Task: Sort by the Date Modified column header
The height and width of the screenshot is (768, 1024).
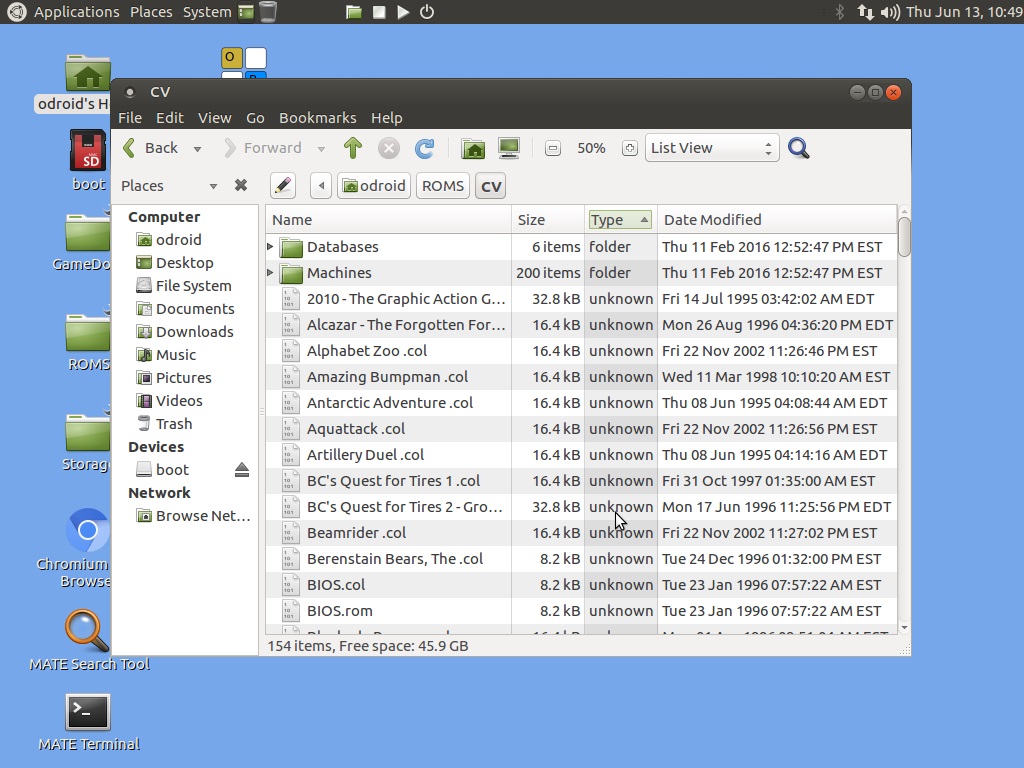Action: [x=712, y=220]
